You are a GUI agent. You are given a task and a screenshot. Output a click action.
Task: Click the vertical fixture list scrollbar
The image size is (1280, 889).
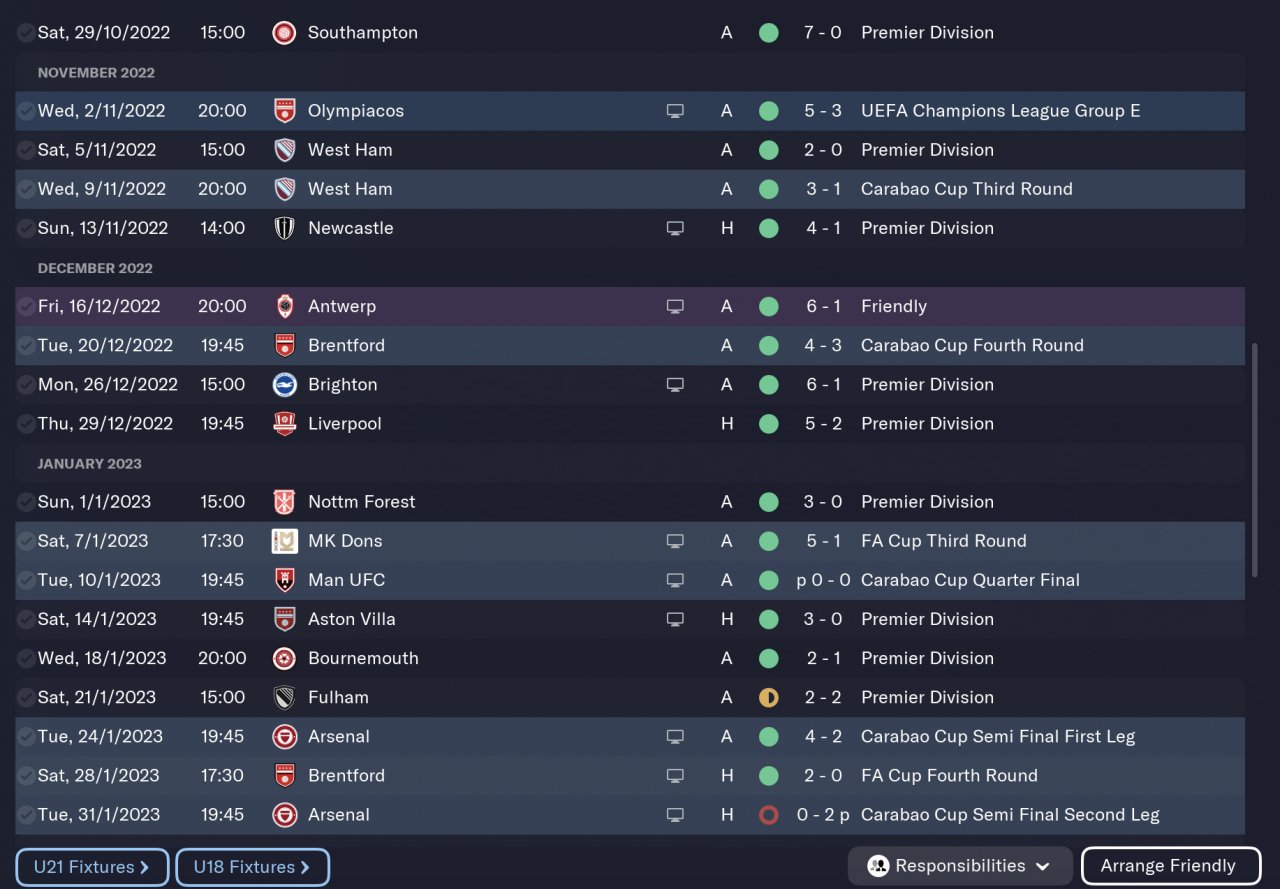(x=1255, y=460)
